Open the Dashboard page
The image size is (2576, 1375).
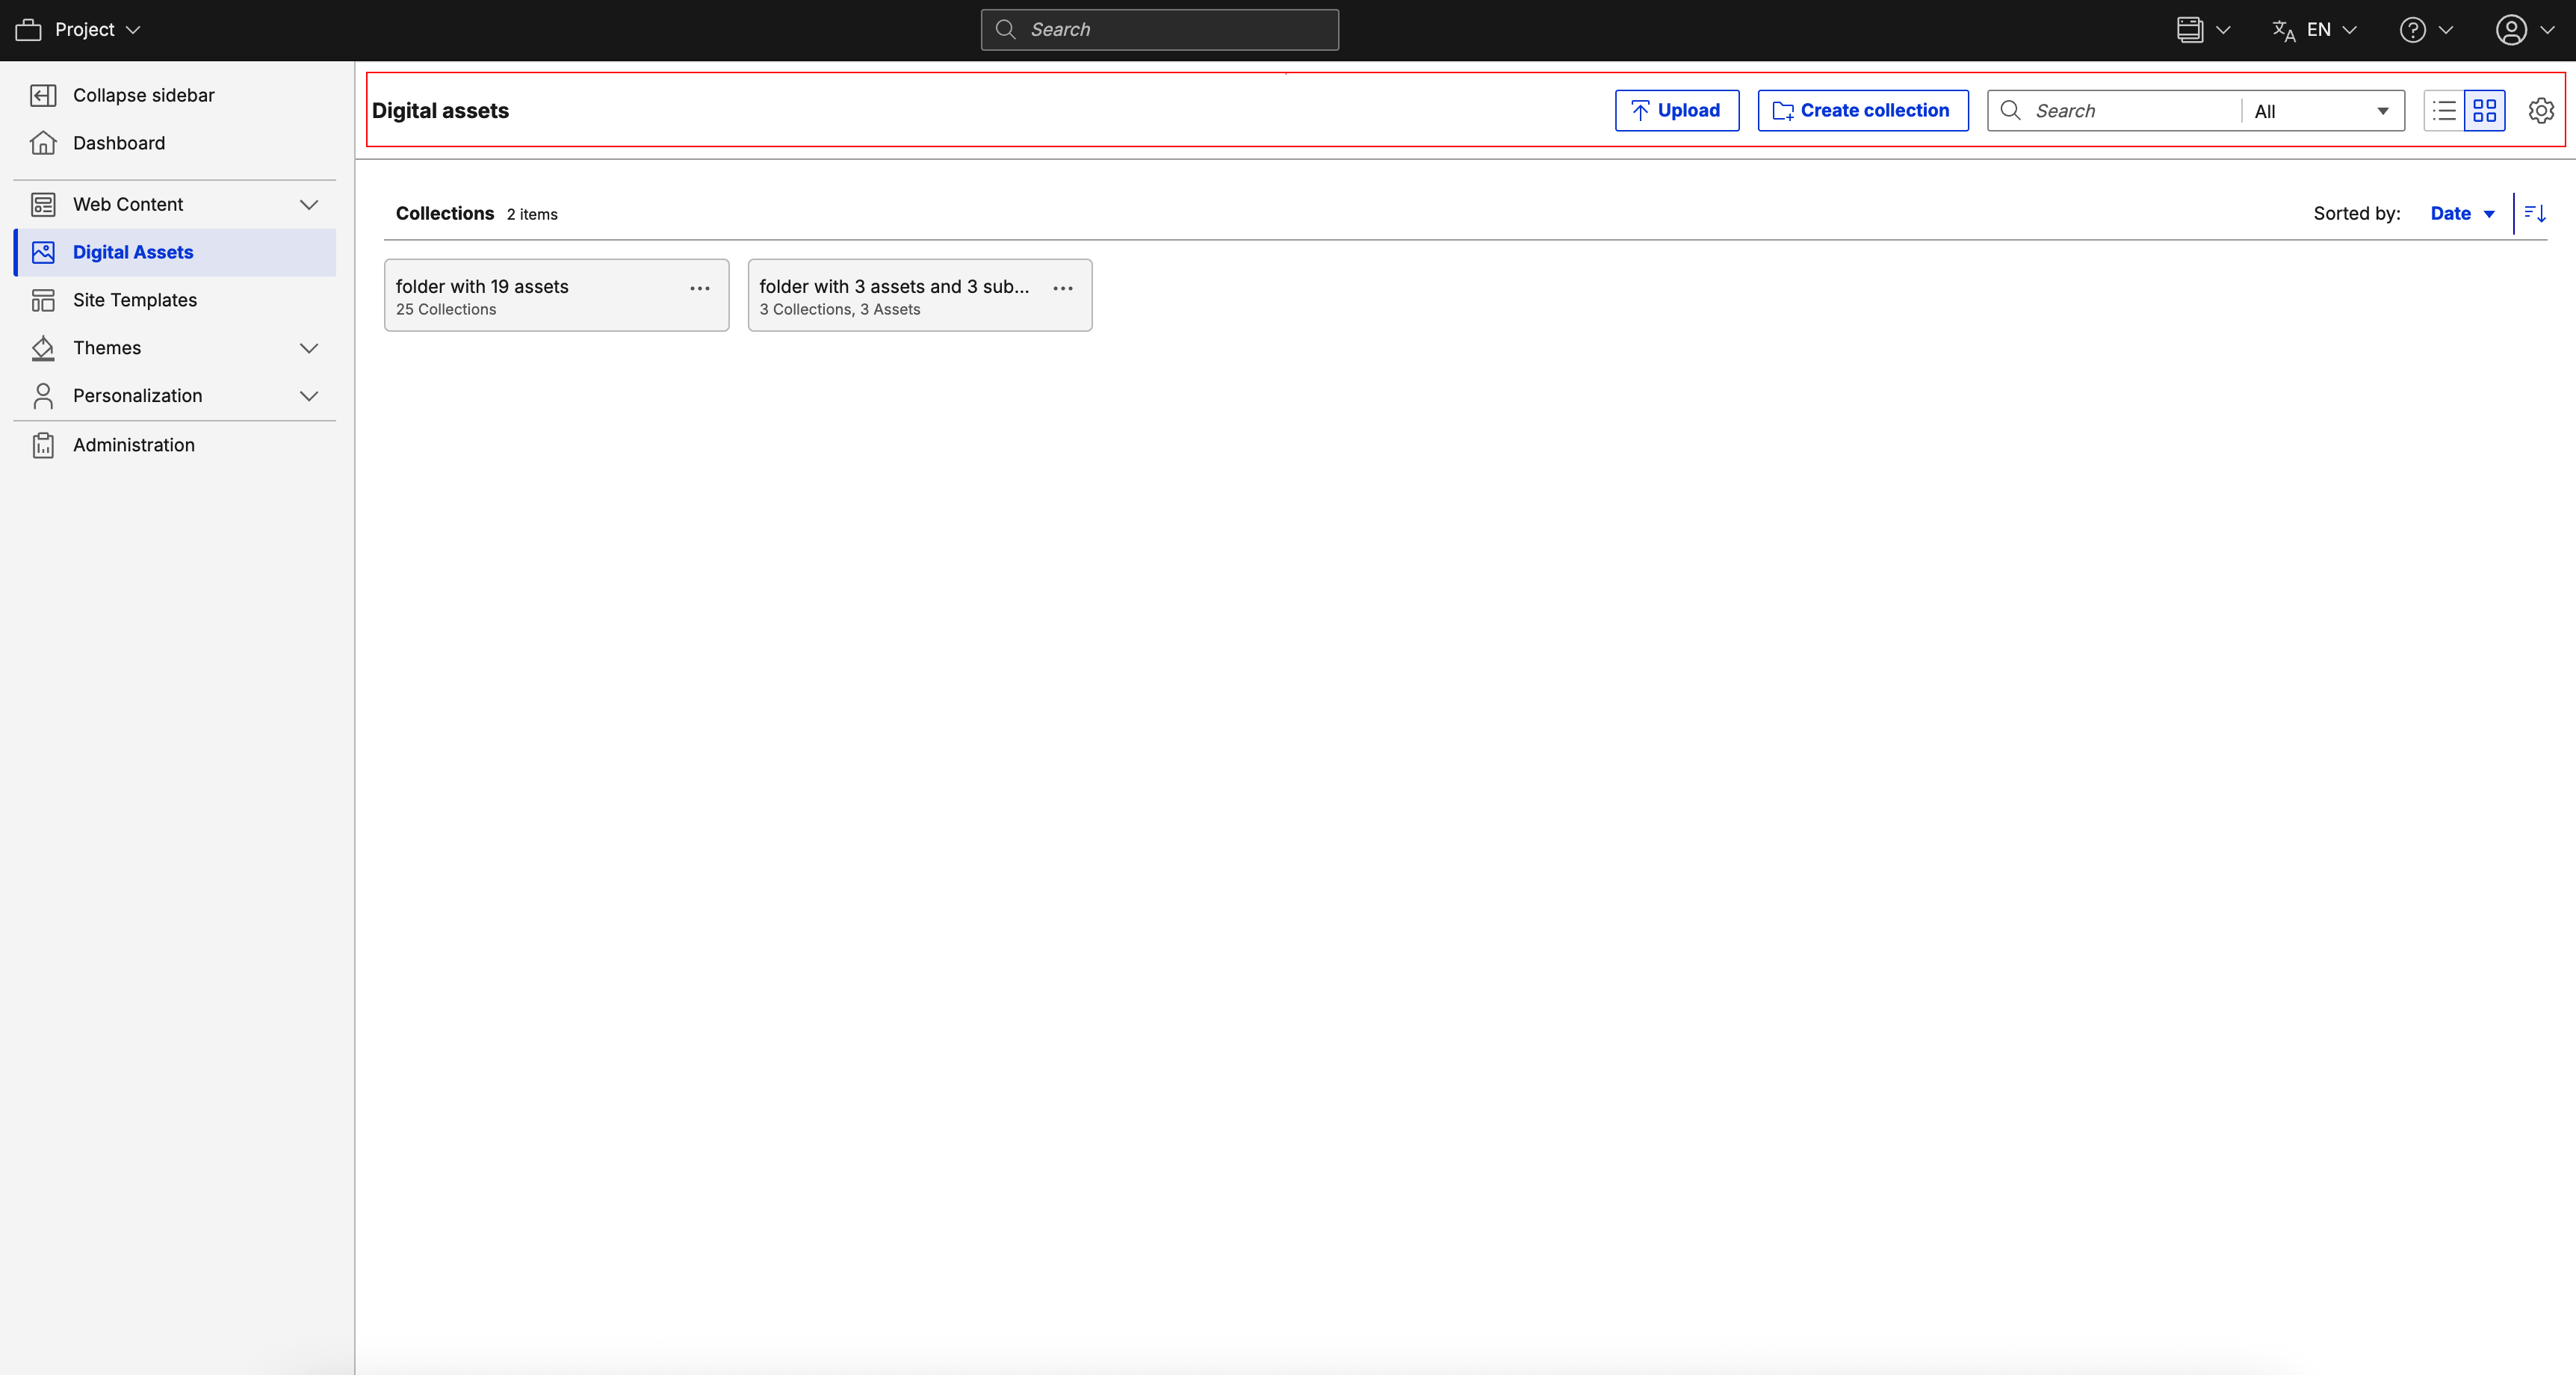pos(119,143)
